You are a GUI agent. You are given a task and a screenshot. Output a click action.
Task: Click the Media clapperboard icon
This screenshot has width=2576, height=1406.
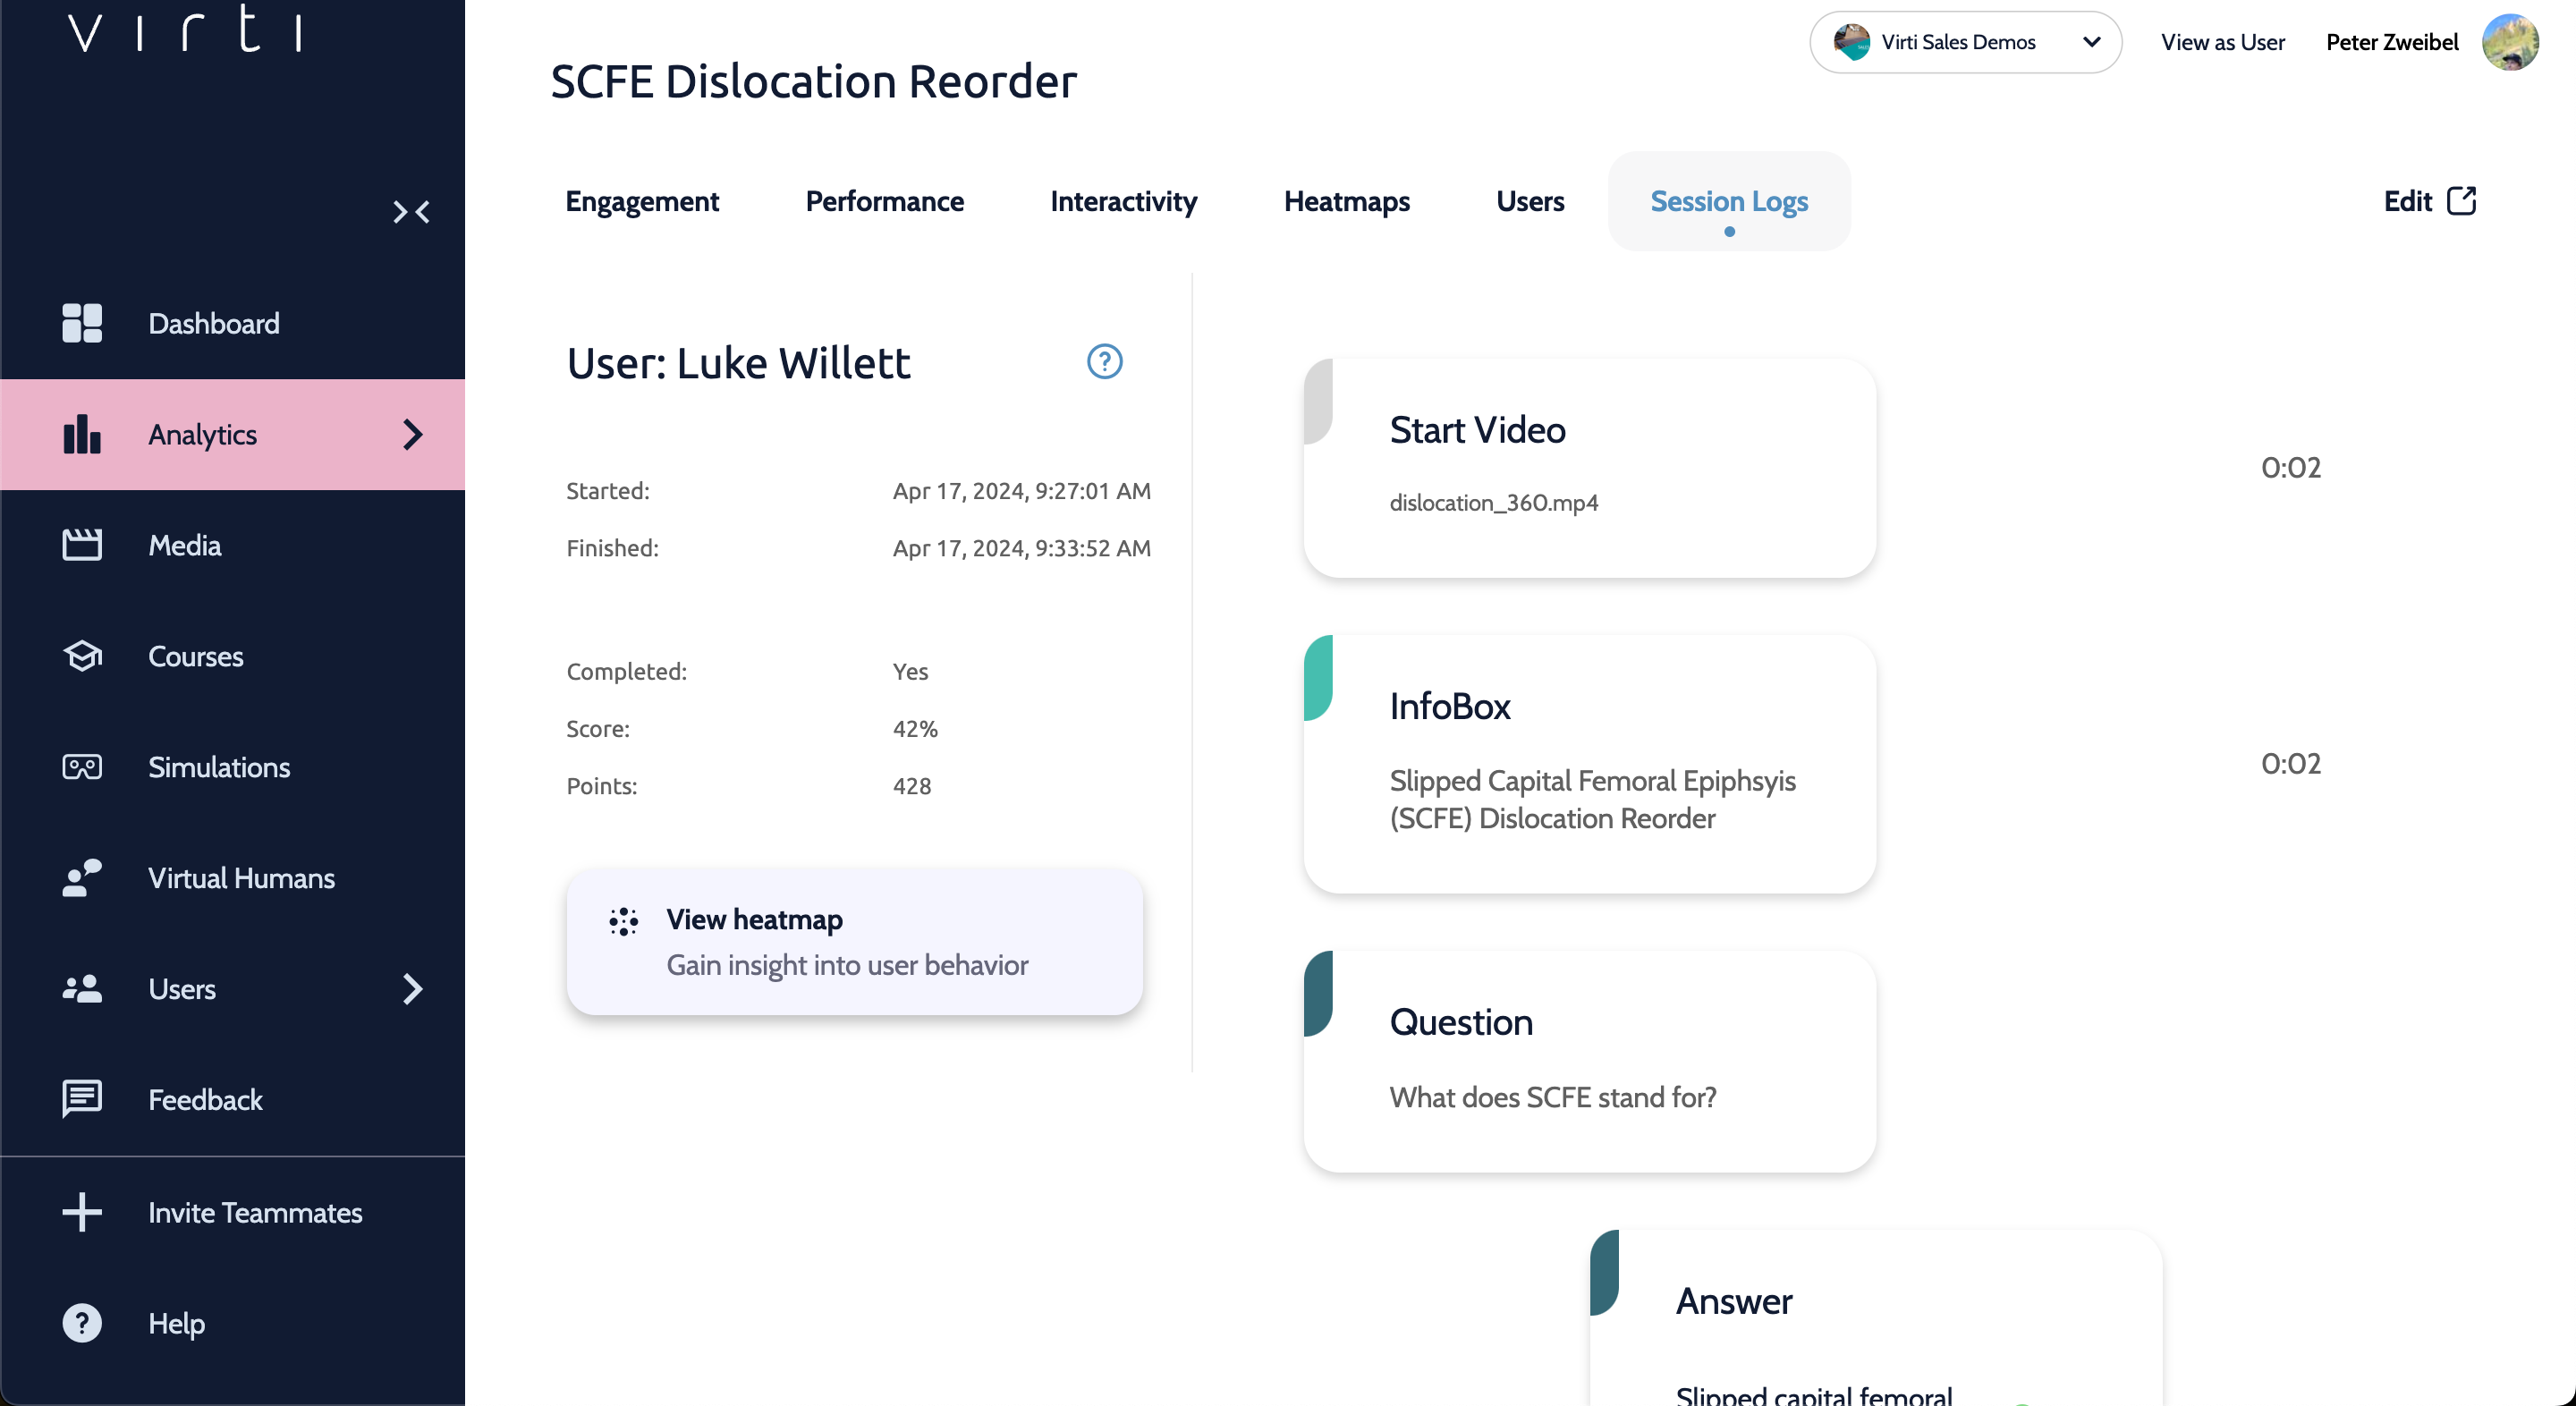click(x=82, y=545)
